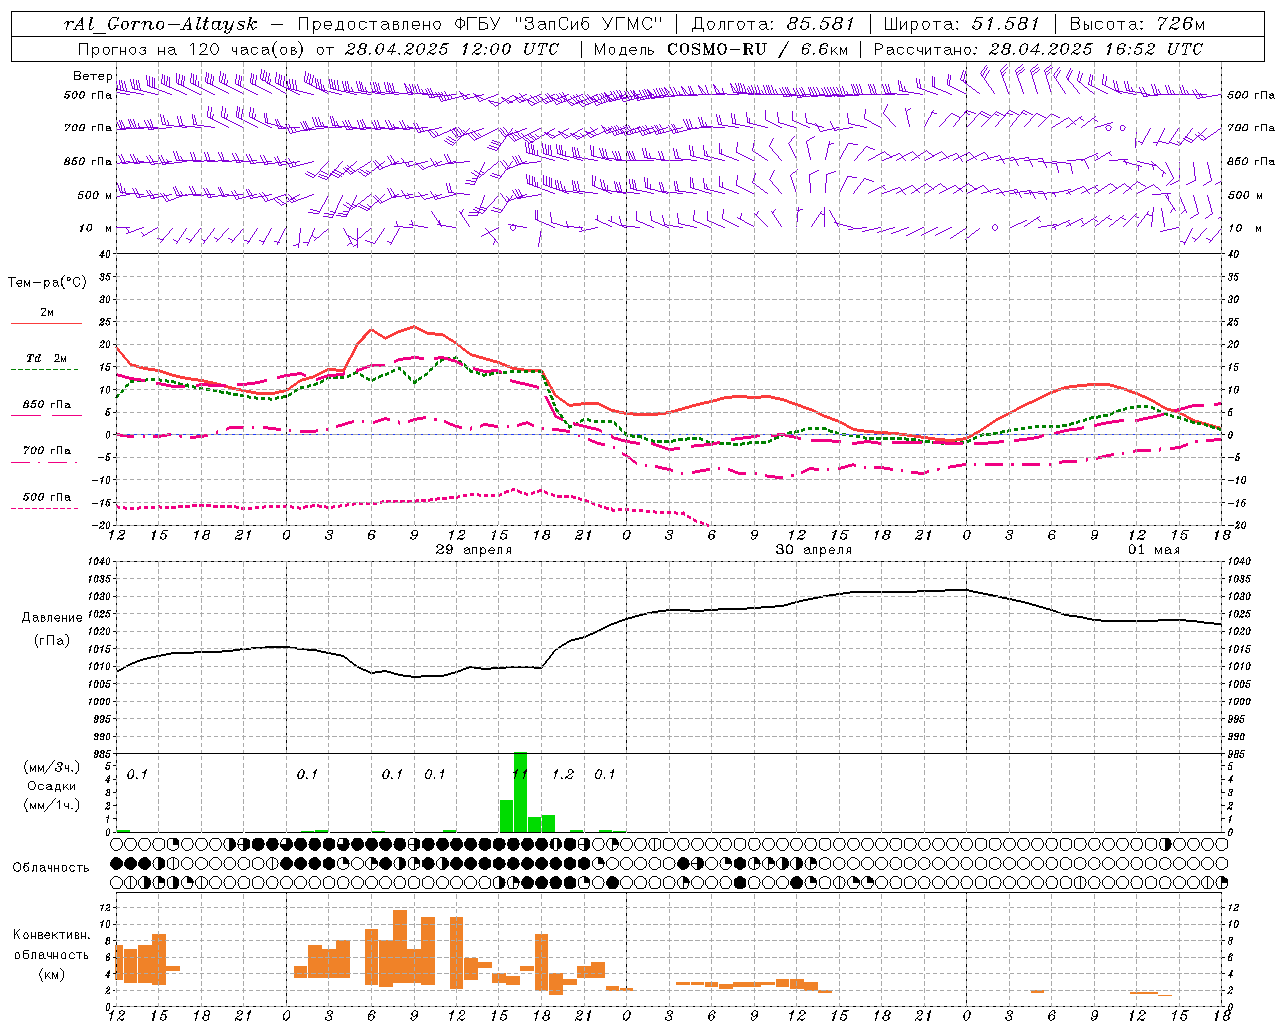Click the latitude value Широта: 51.581
Image resolution: width=1280 pixels, height=1024 pixels.
point(963,24)
